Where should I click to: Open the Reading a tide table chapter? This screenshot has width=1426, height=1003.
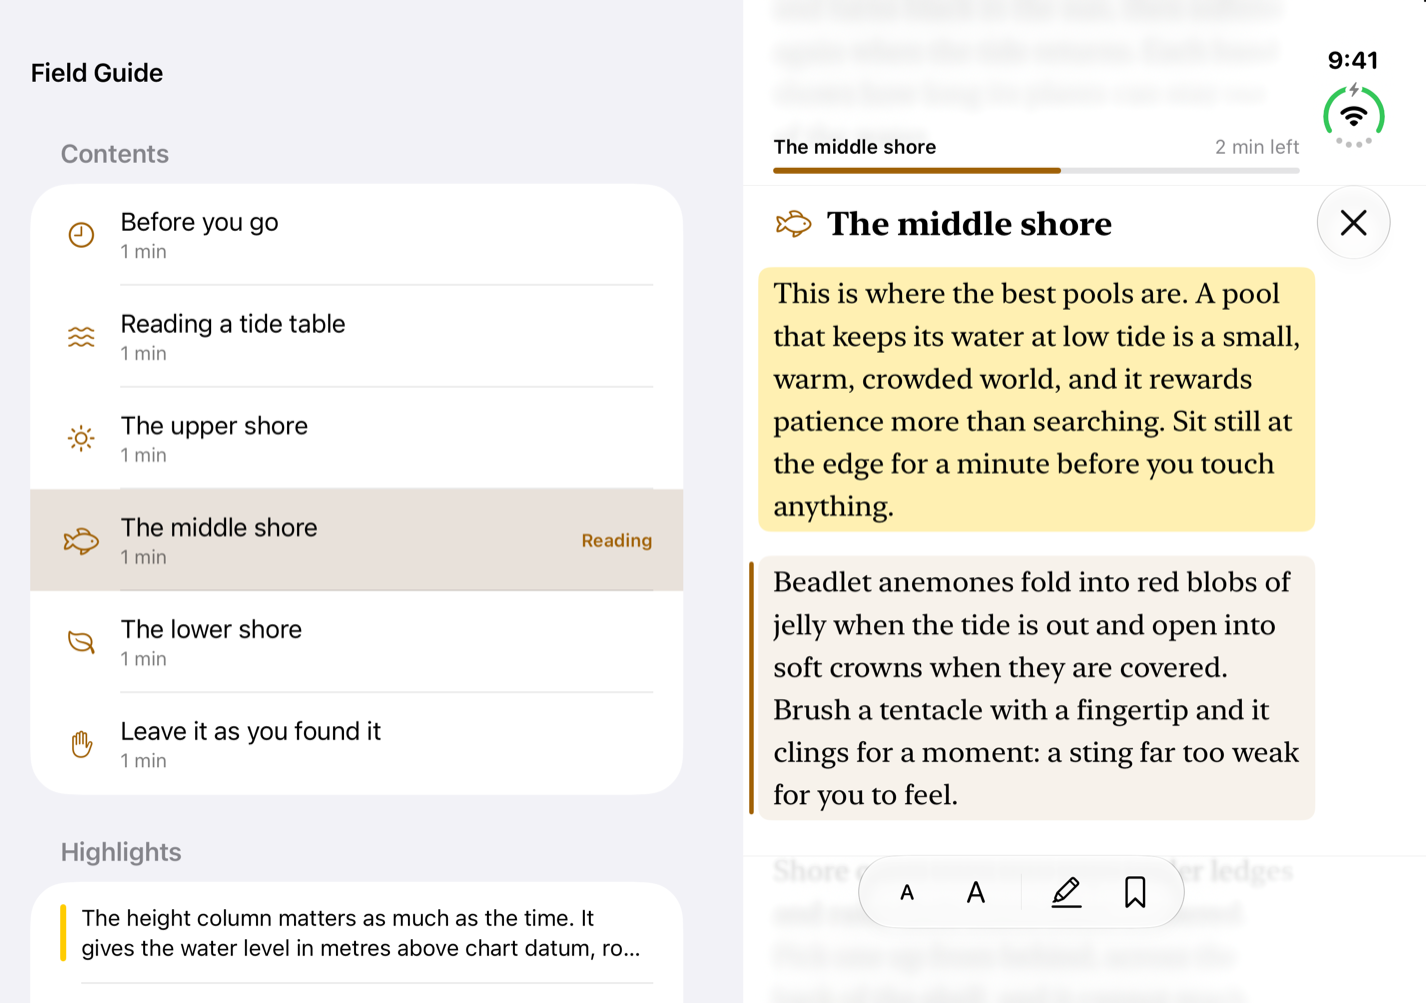tap(357, 337)
